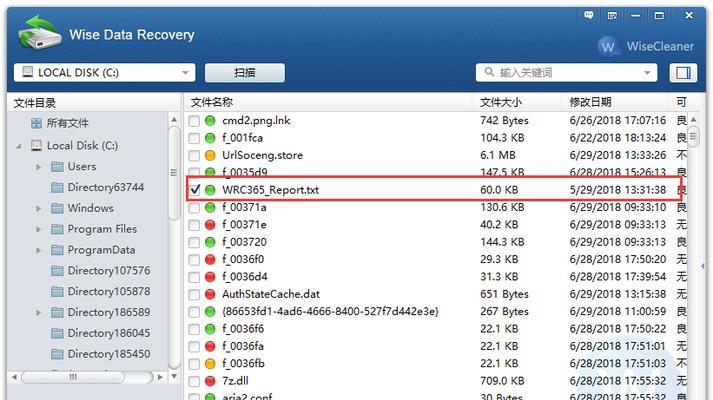Image resolution: width=713 pixels, height=400 pixels.
Task: Click the Local Disk (C:) drive icon in tree
Action: pos(36,145)
